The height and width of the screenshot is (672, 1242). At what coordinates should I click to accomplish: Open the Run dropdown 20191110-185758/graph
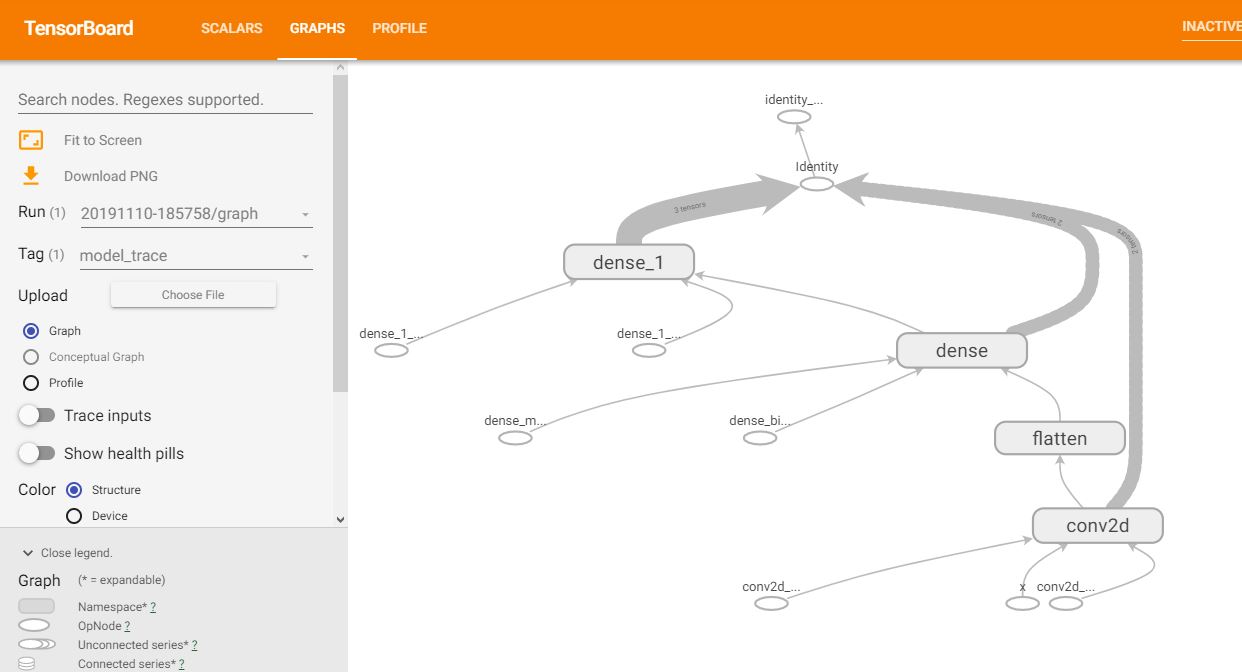pos(196,213)
